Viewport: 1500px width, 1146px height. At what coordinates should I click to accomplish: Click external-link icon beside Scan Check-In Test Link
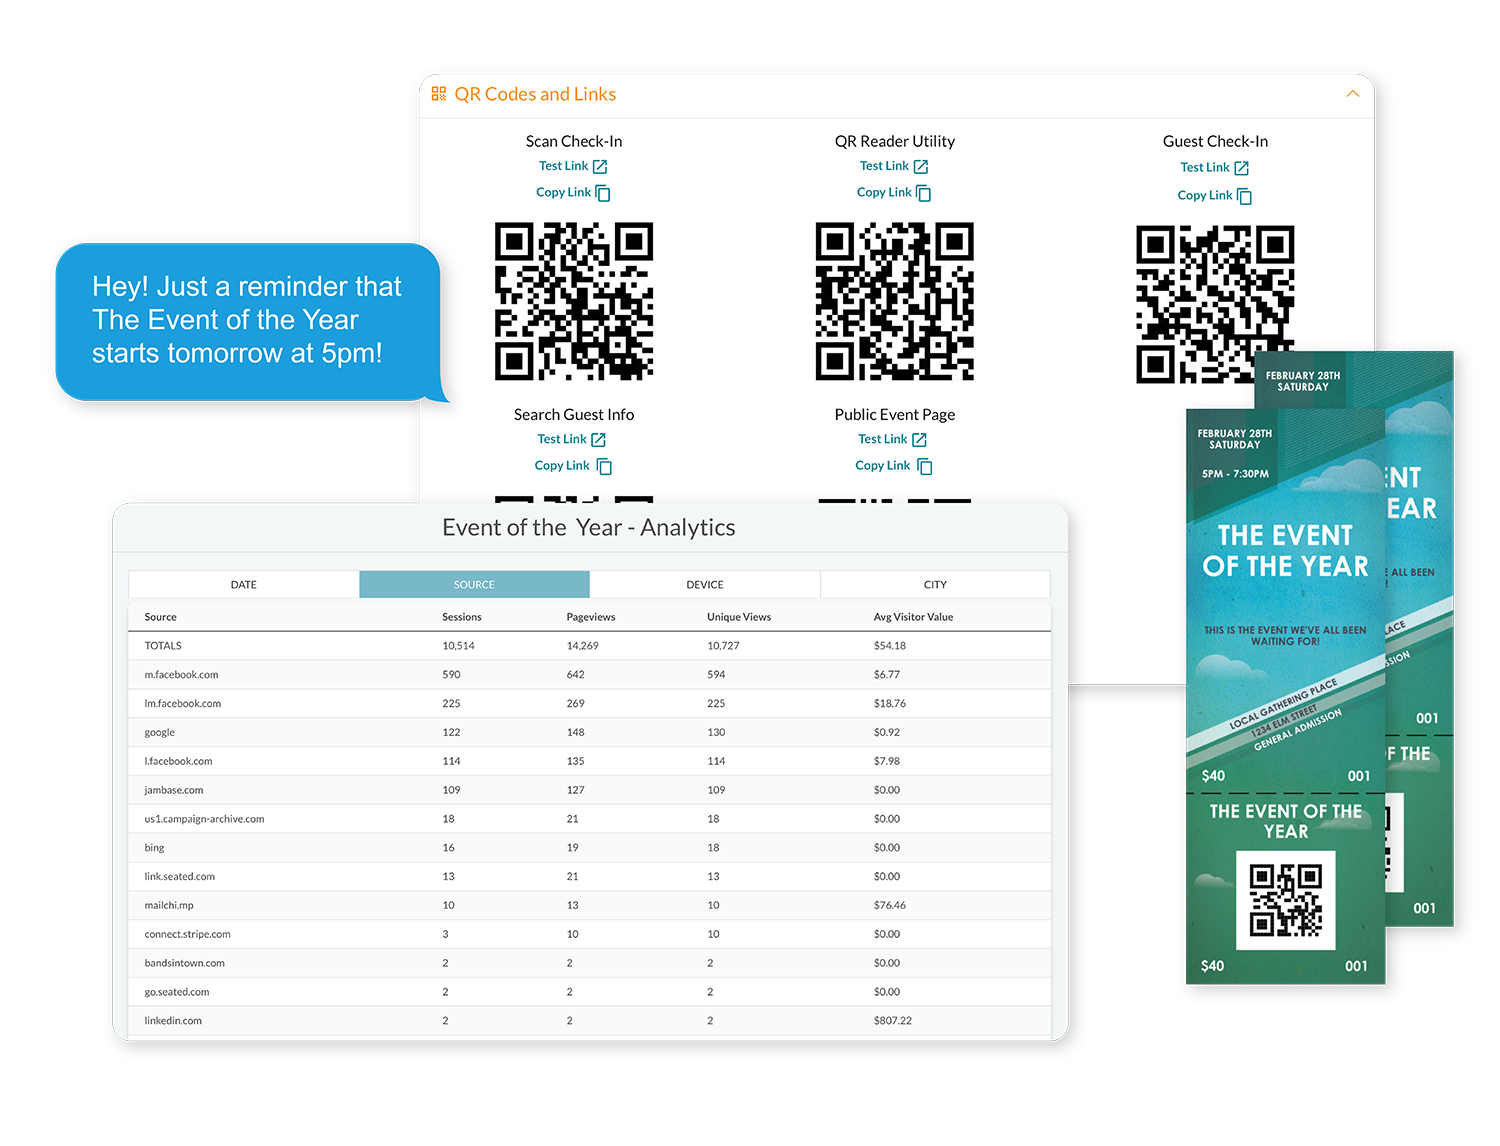tap(600, 167)
